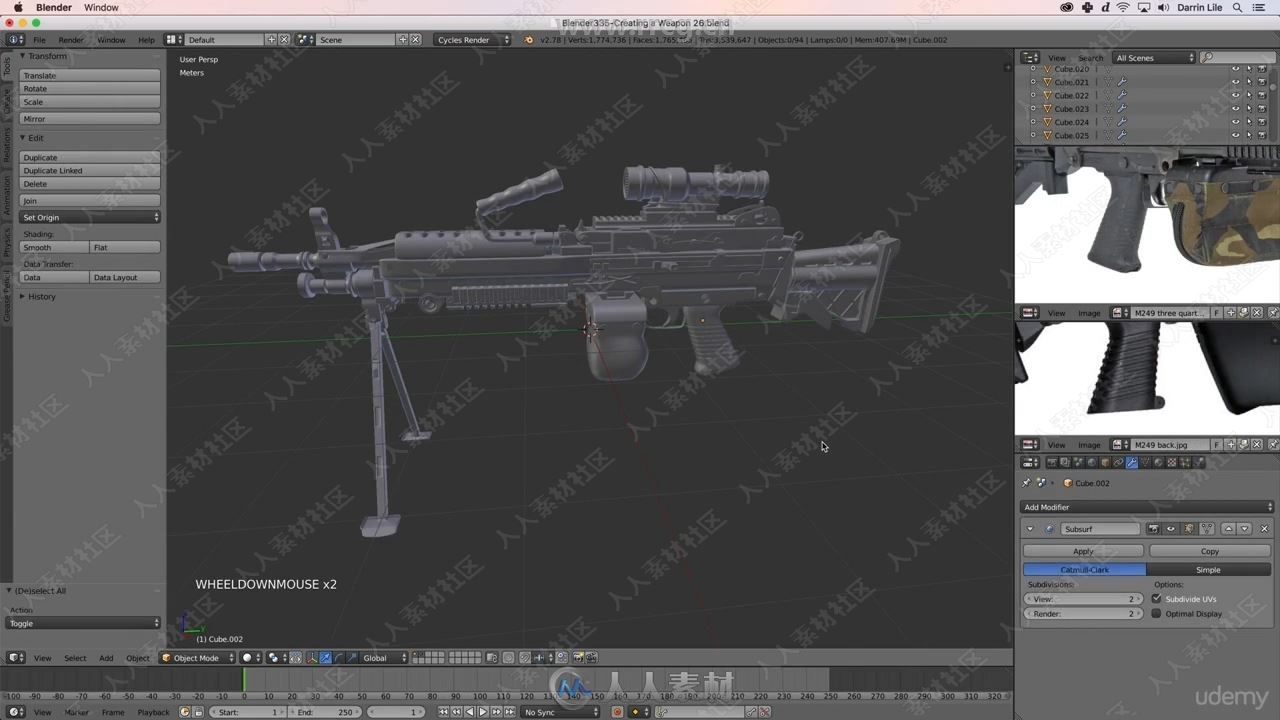Open the Select menu in the 3D view

[x=75, y=658]
